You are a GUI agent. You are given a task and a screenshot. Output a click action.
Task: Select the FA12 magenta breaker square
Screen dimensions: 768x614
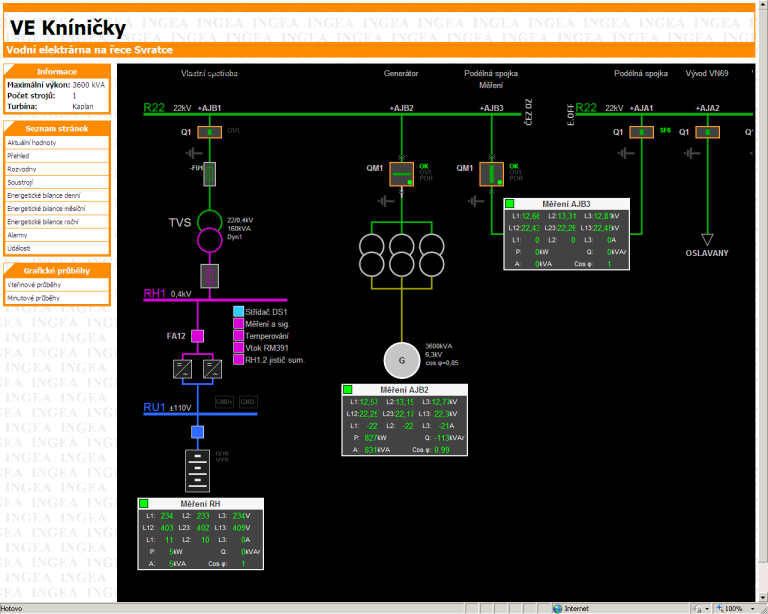click(x=197, y=336)
